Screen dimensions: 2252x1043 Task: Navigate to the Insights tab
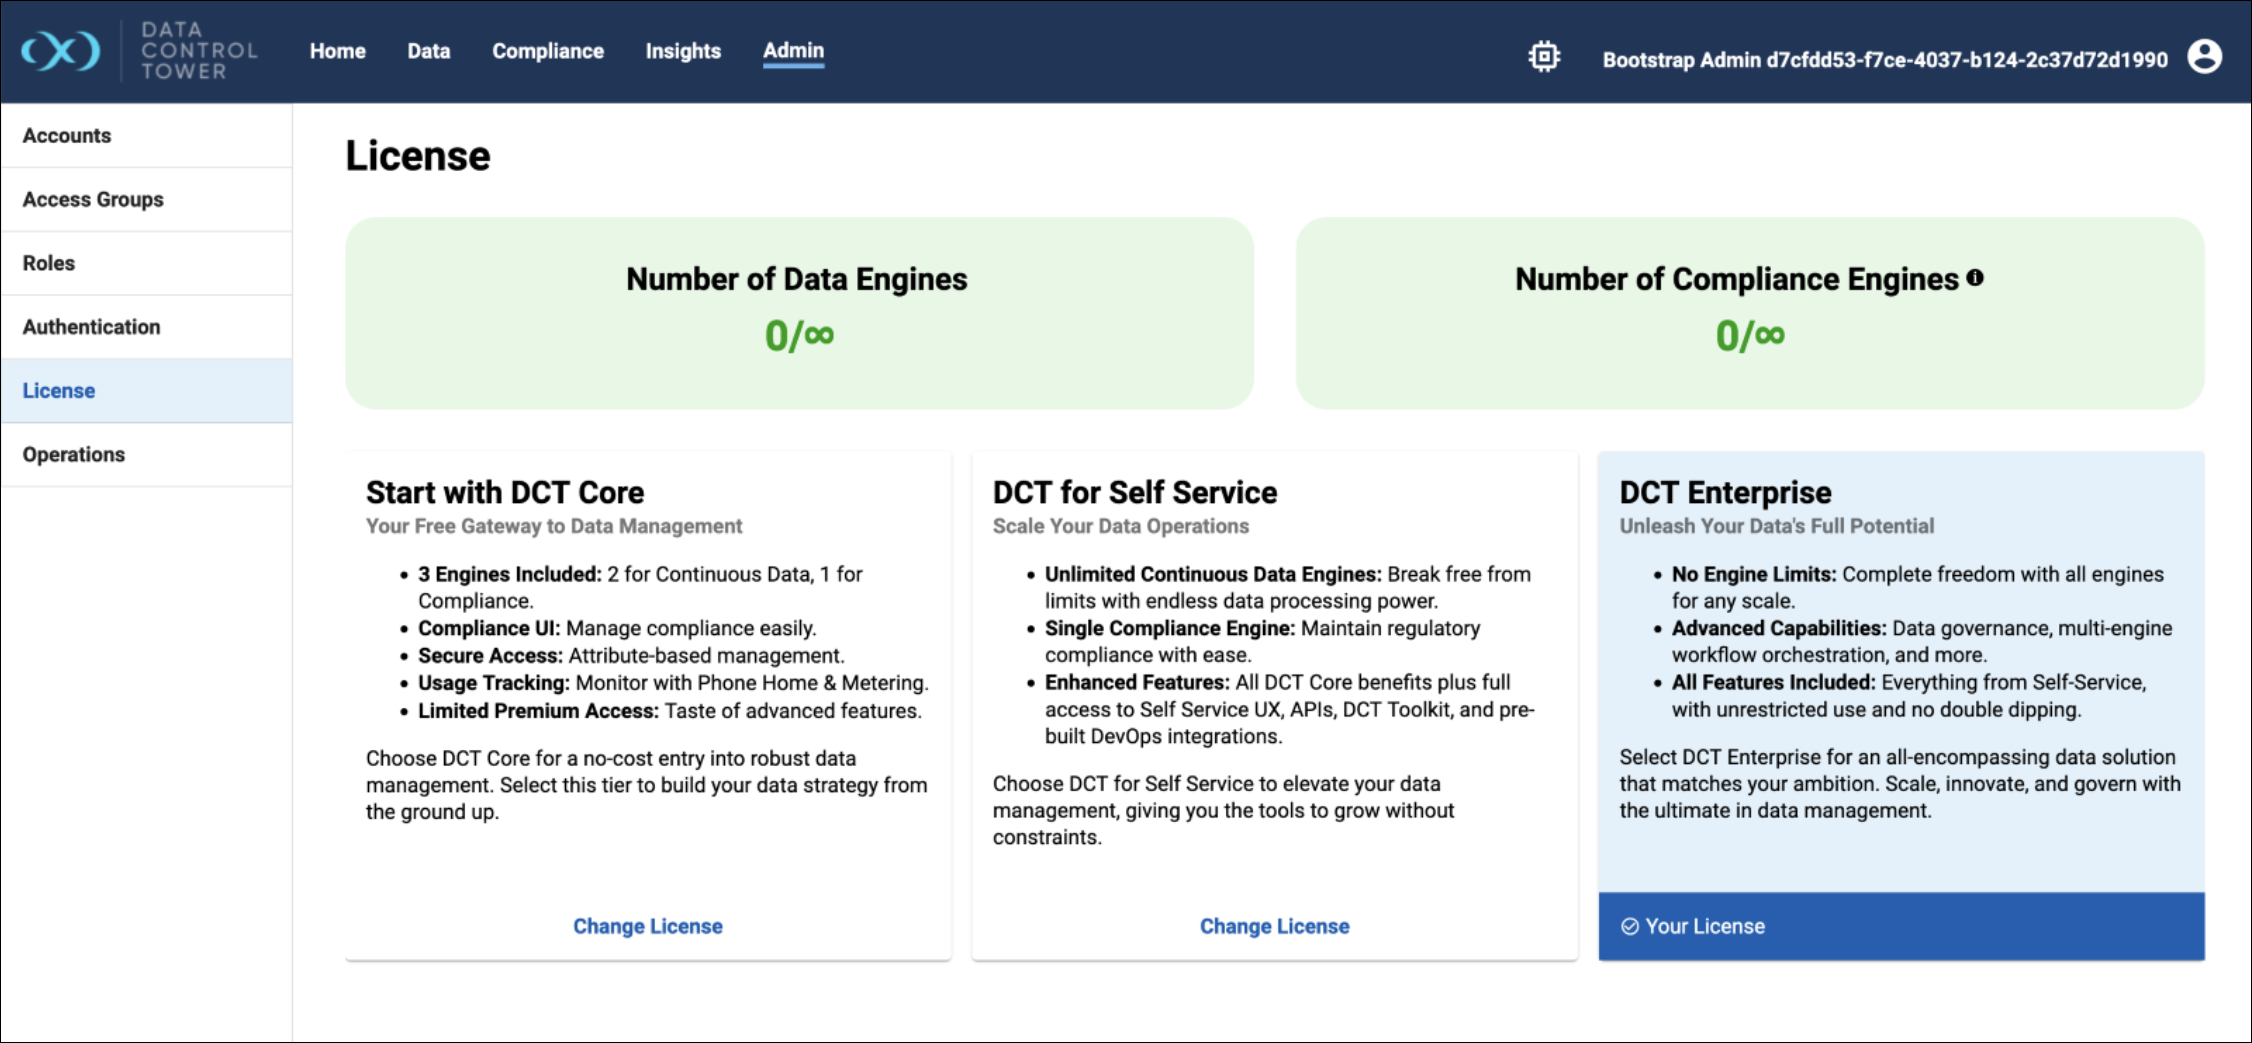pos(682,51)
